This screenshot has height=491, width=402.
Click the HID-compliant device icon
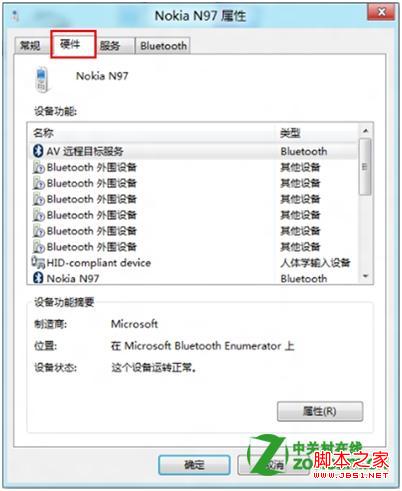point(38,263)
